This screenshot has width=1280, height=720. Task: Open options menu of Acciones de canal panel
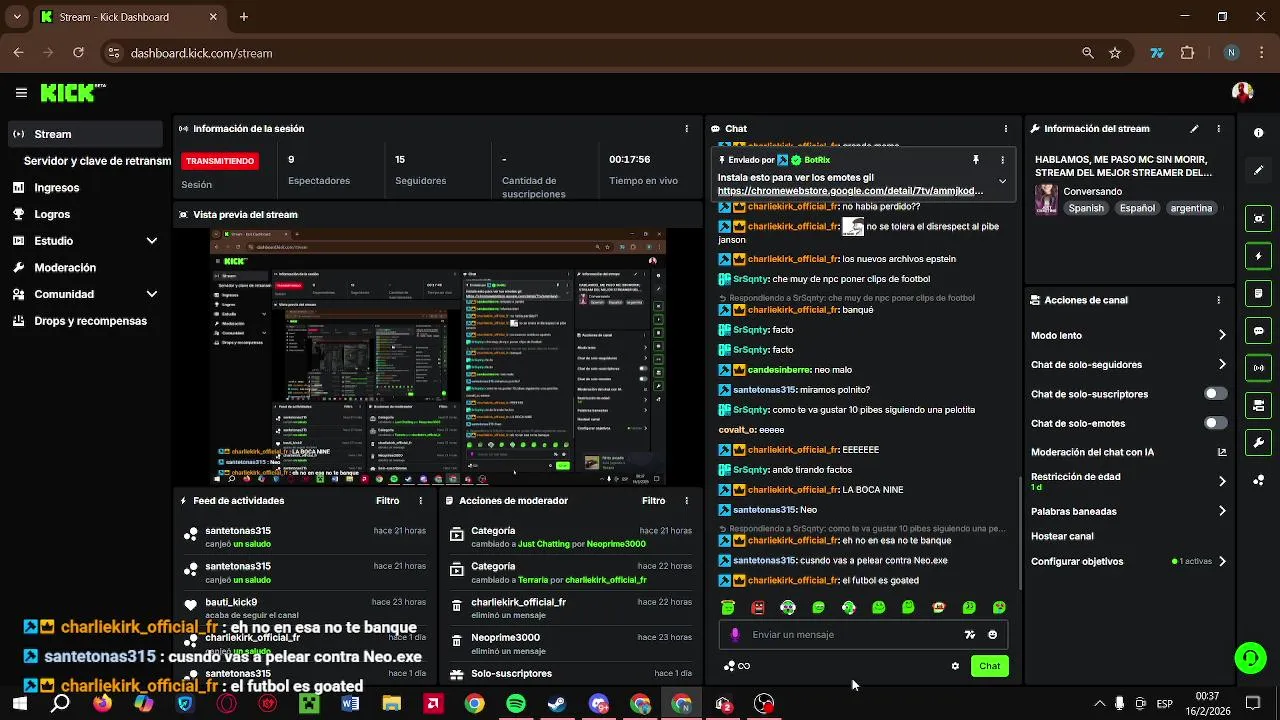coord(1218,300)
